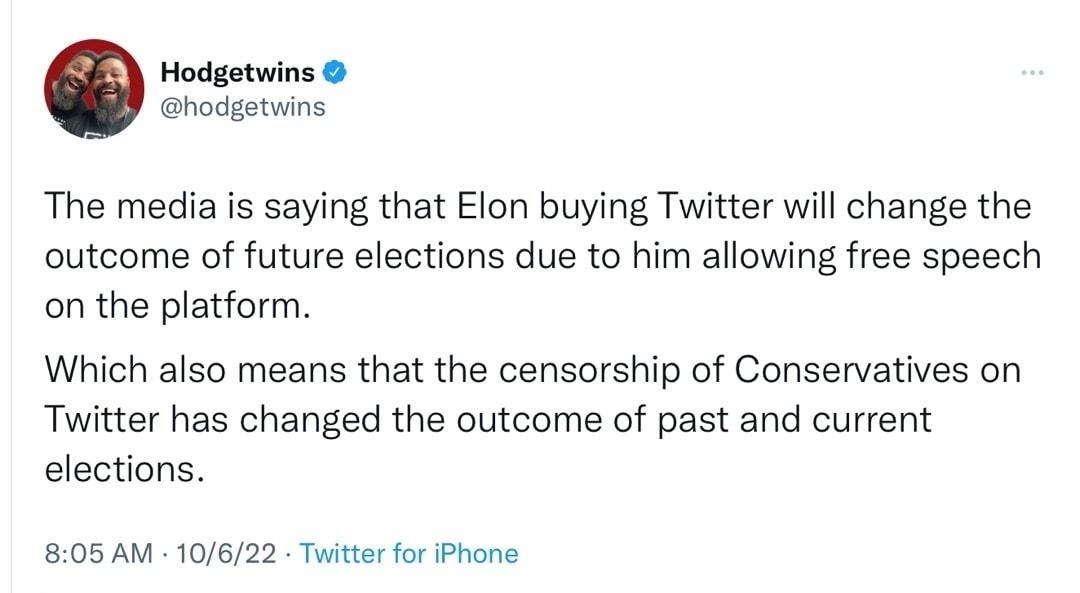Tap the circular avatar showing two laughing men
Viewport: 1080px width, 593px height.
pos(93,85)
